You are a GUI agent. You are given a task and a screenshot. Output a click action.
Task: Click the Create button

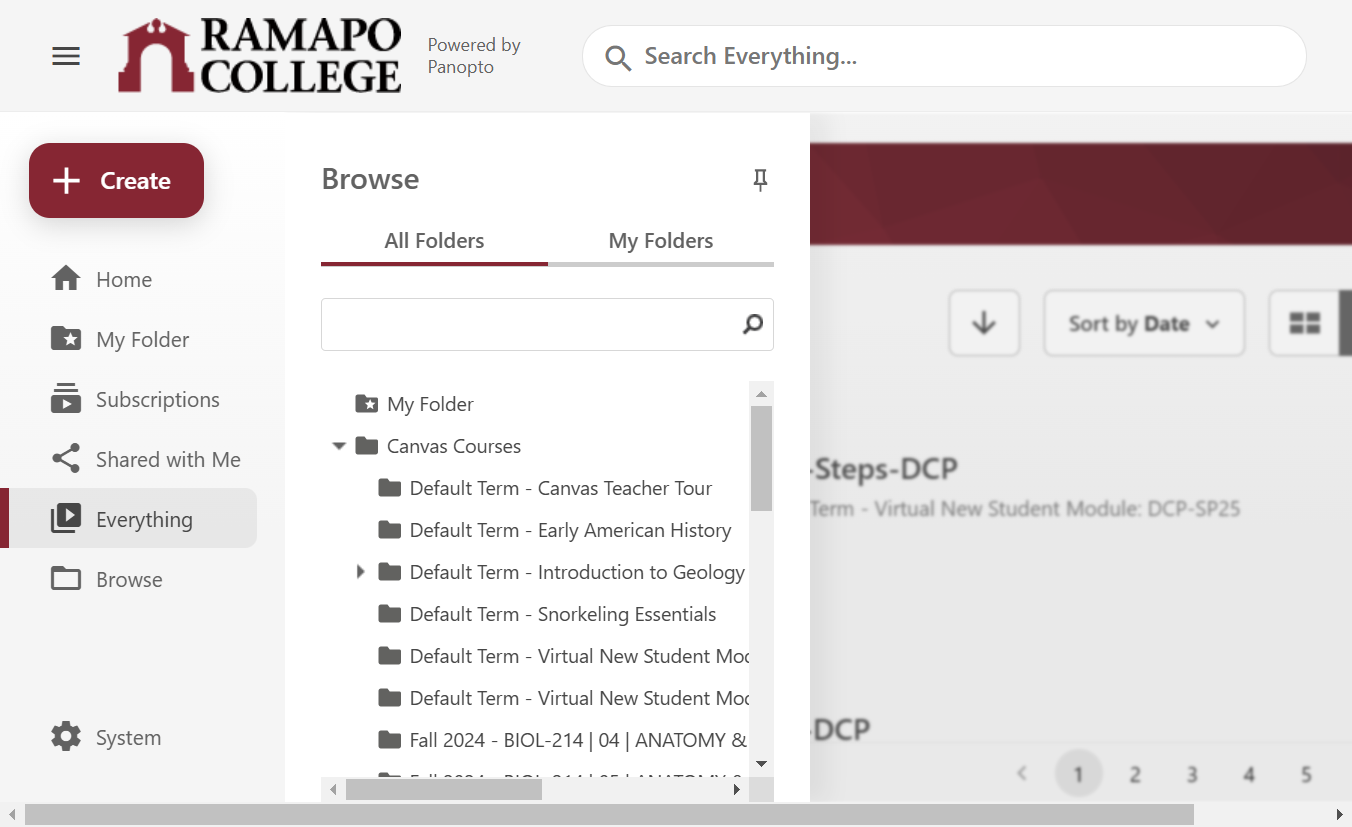(116, 180)
